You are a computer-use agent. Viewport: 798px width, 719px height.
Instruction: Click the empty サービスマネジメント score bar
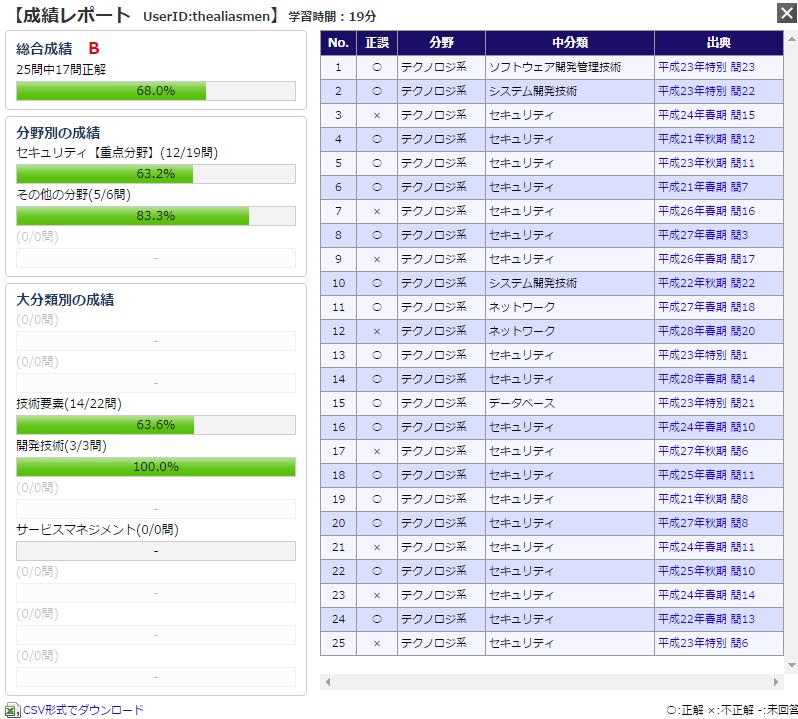point(156,551)
